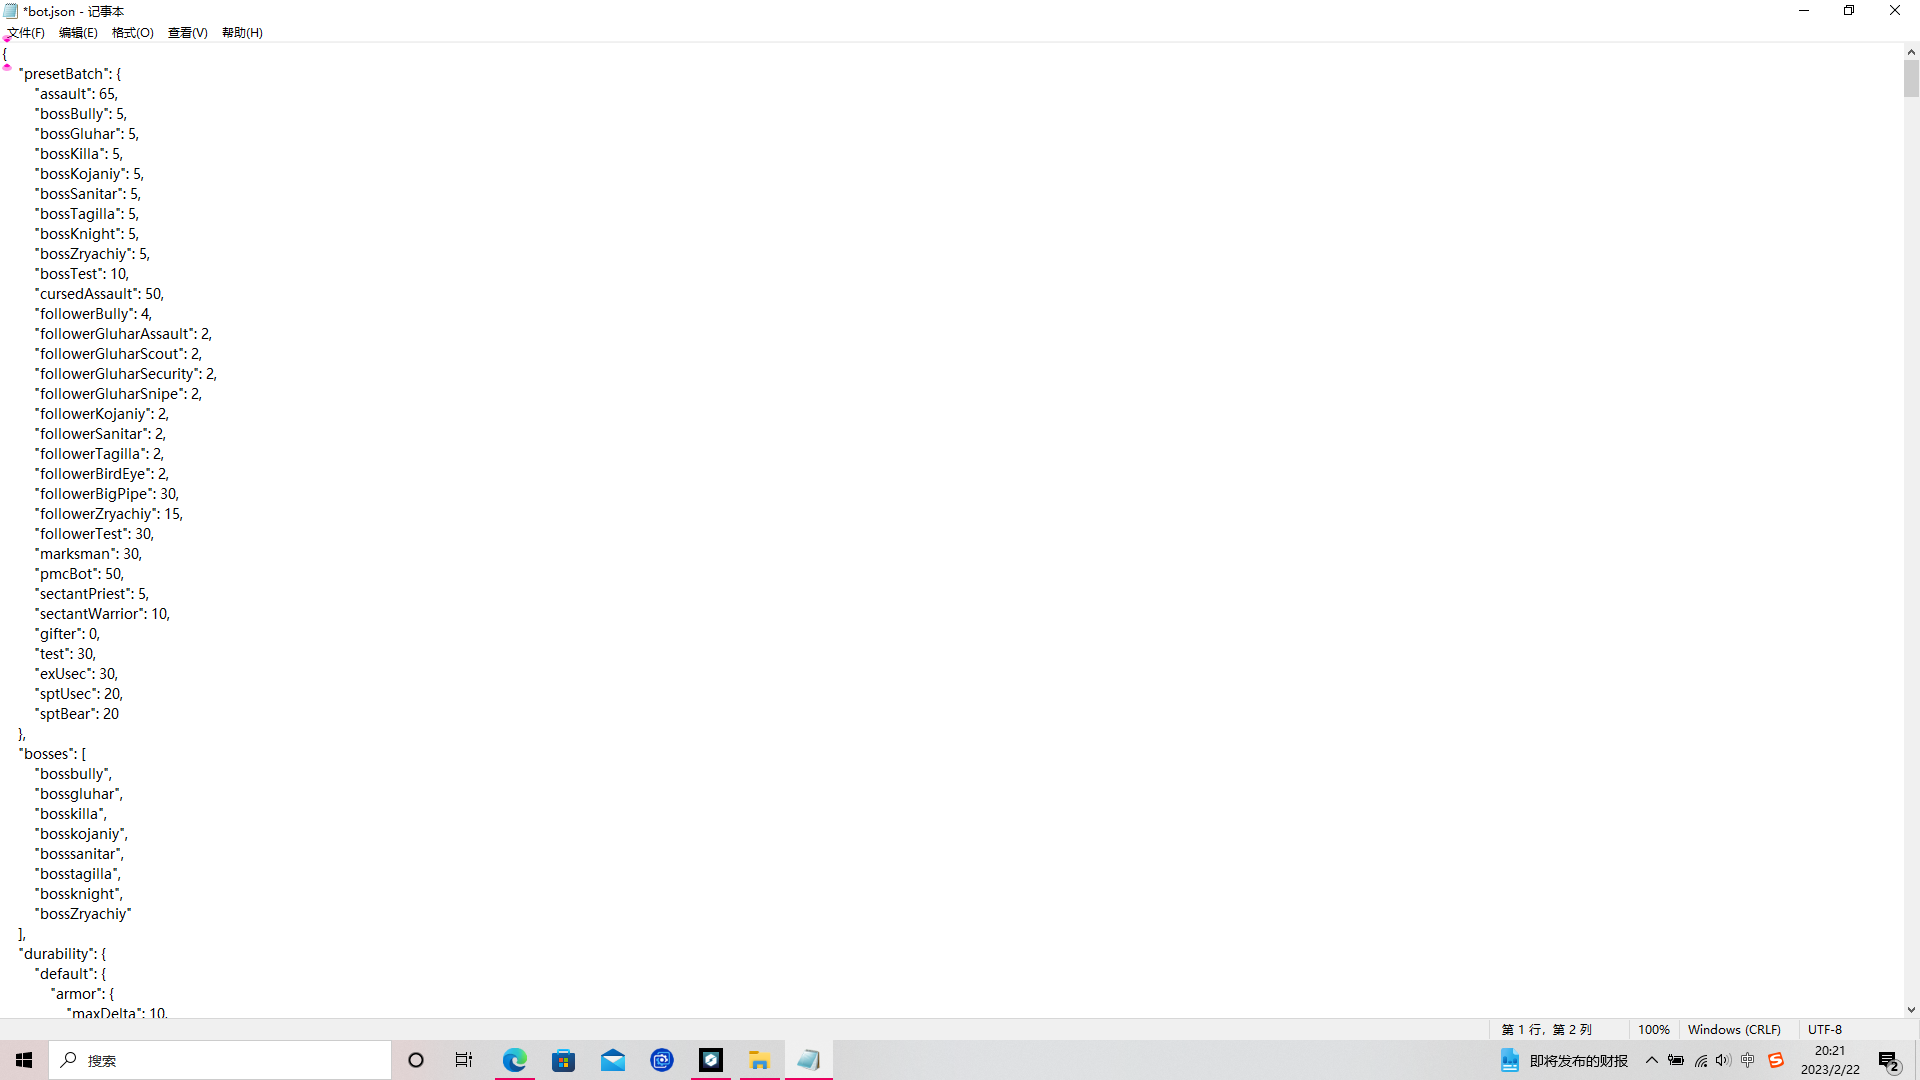Viewport: 1920px width, 1080px height.
Task: Click the Notepad icon in title bar
Action: (x=11, y=11)
